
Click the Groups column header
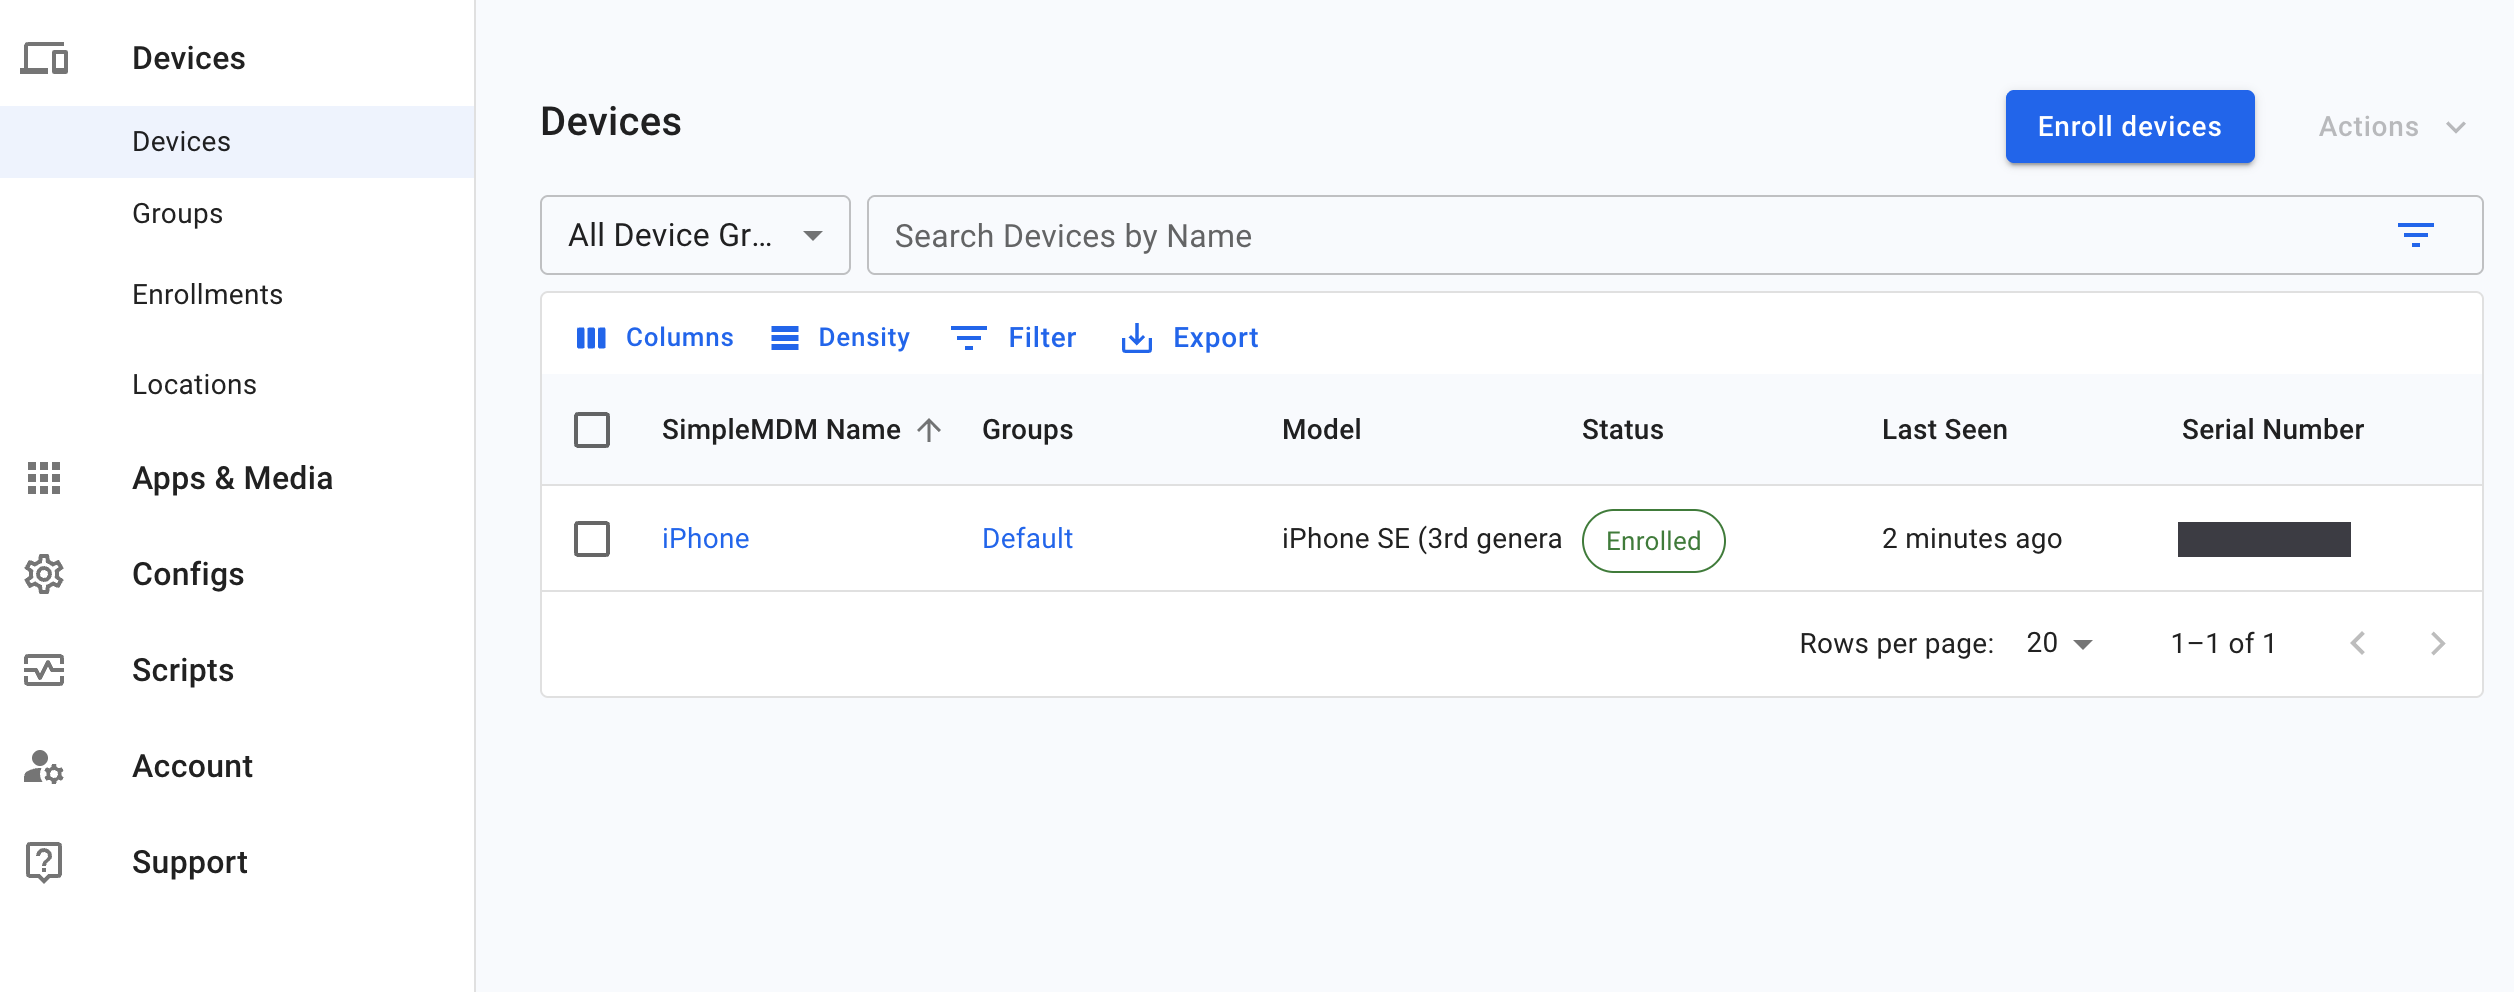click(1027, 430)
